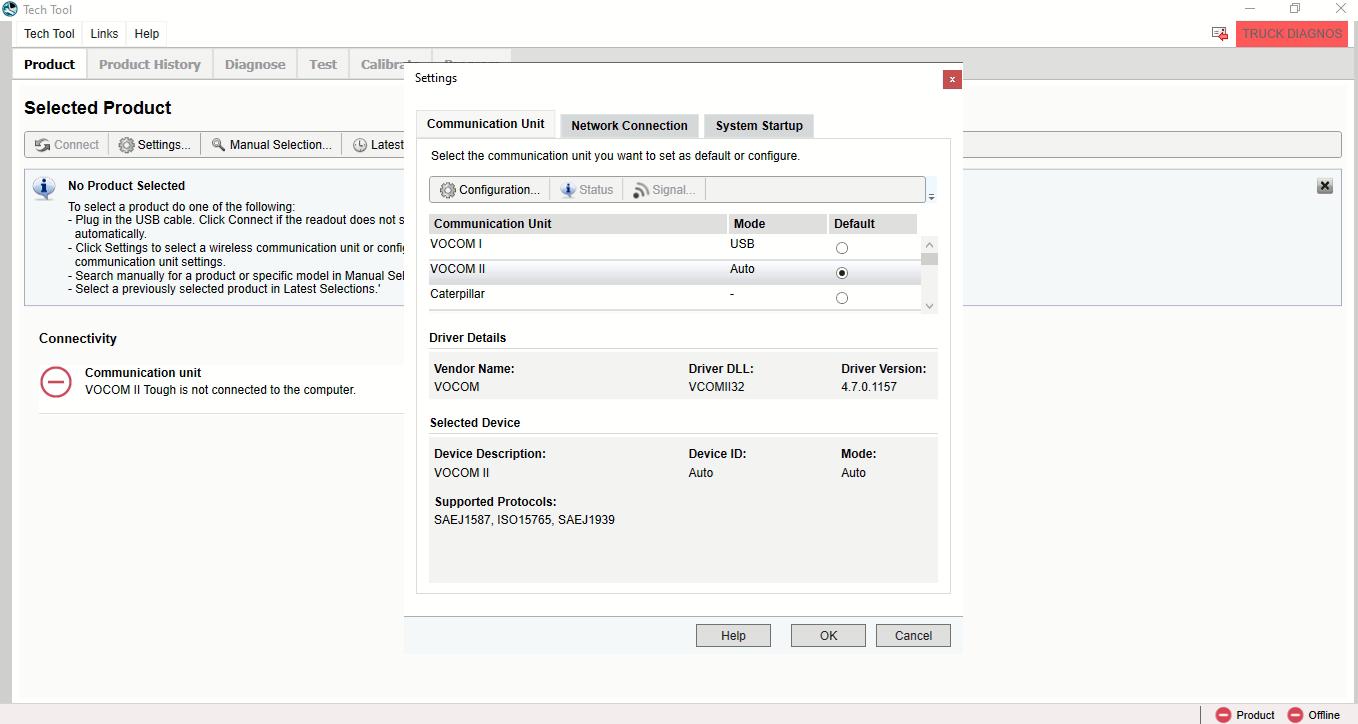Select the Communication Unit tab

(x=486, y=124)
